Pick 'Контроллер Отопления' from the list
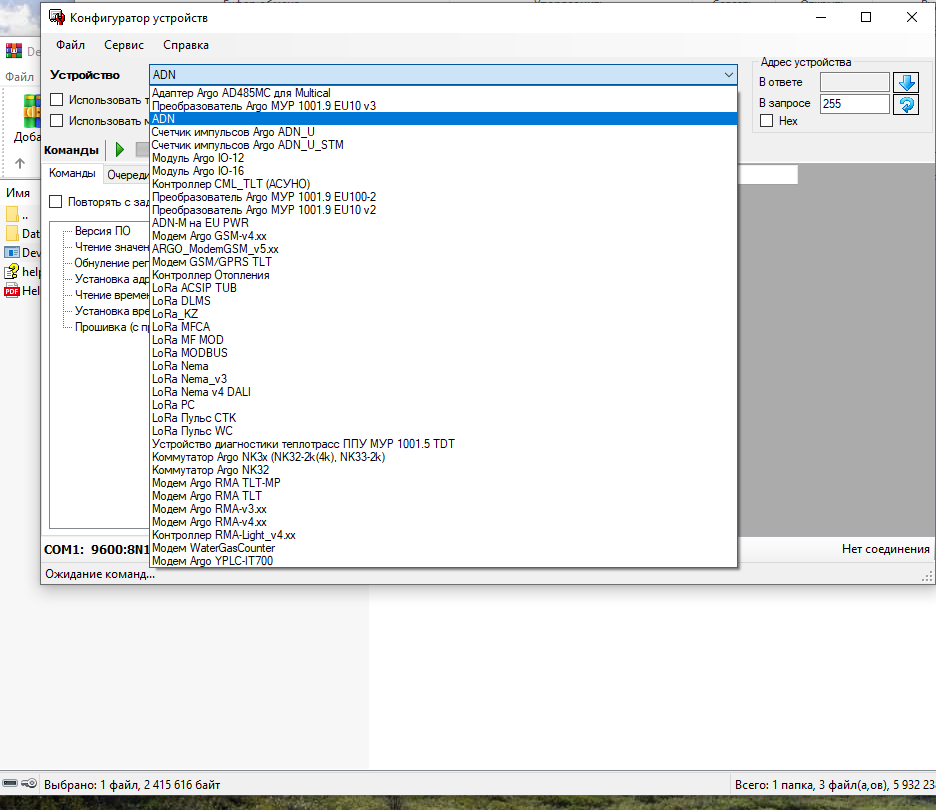Viewport: 936px width, 810px height. (x=210, y=275)
